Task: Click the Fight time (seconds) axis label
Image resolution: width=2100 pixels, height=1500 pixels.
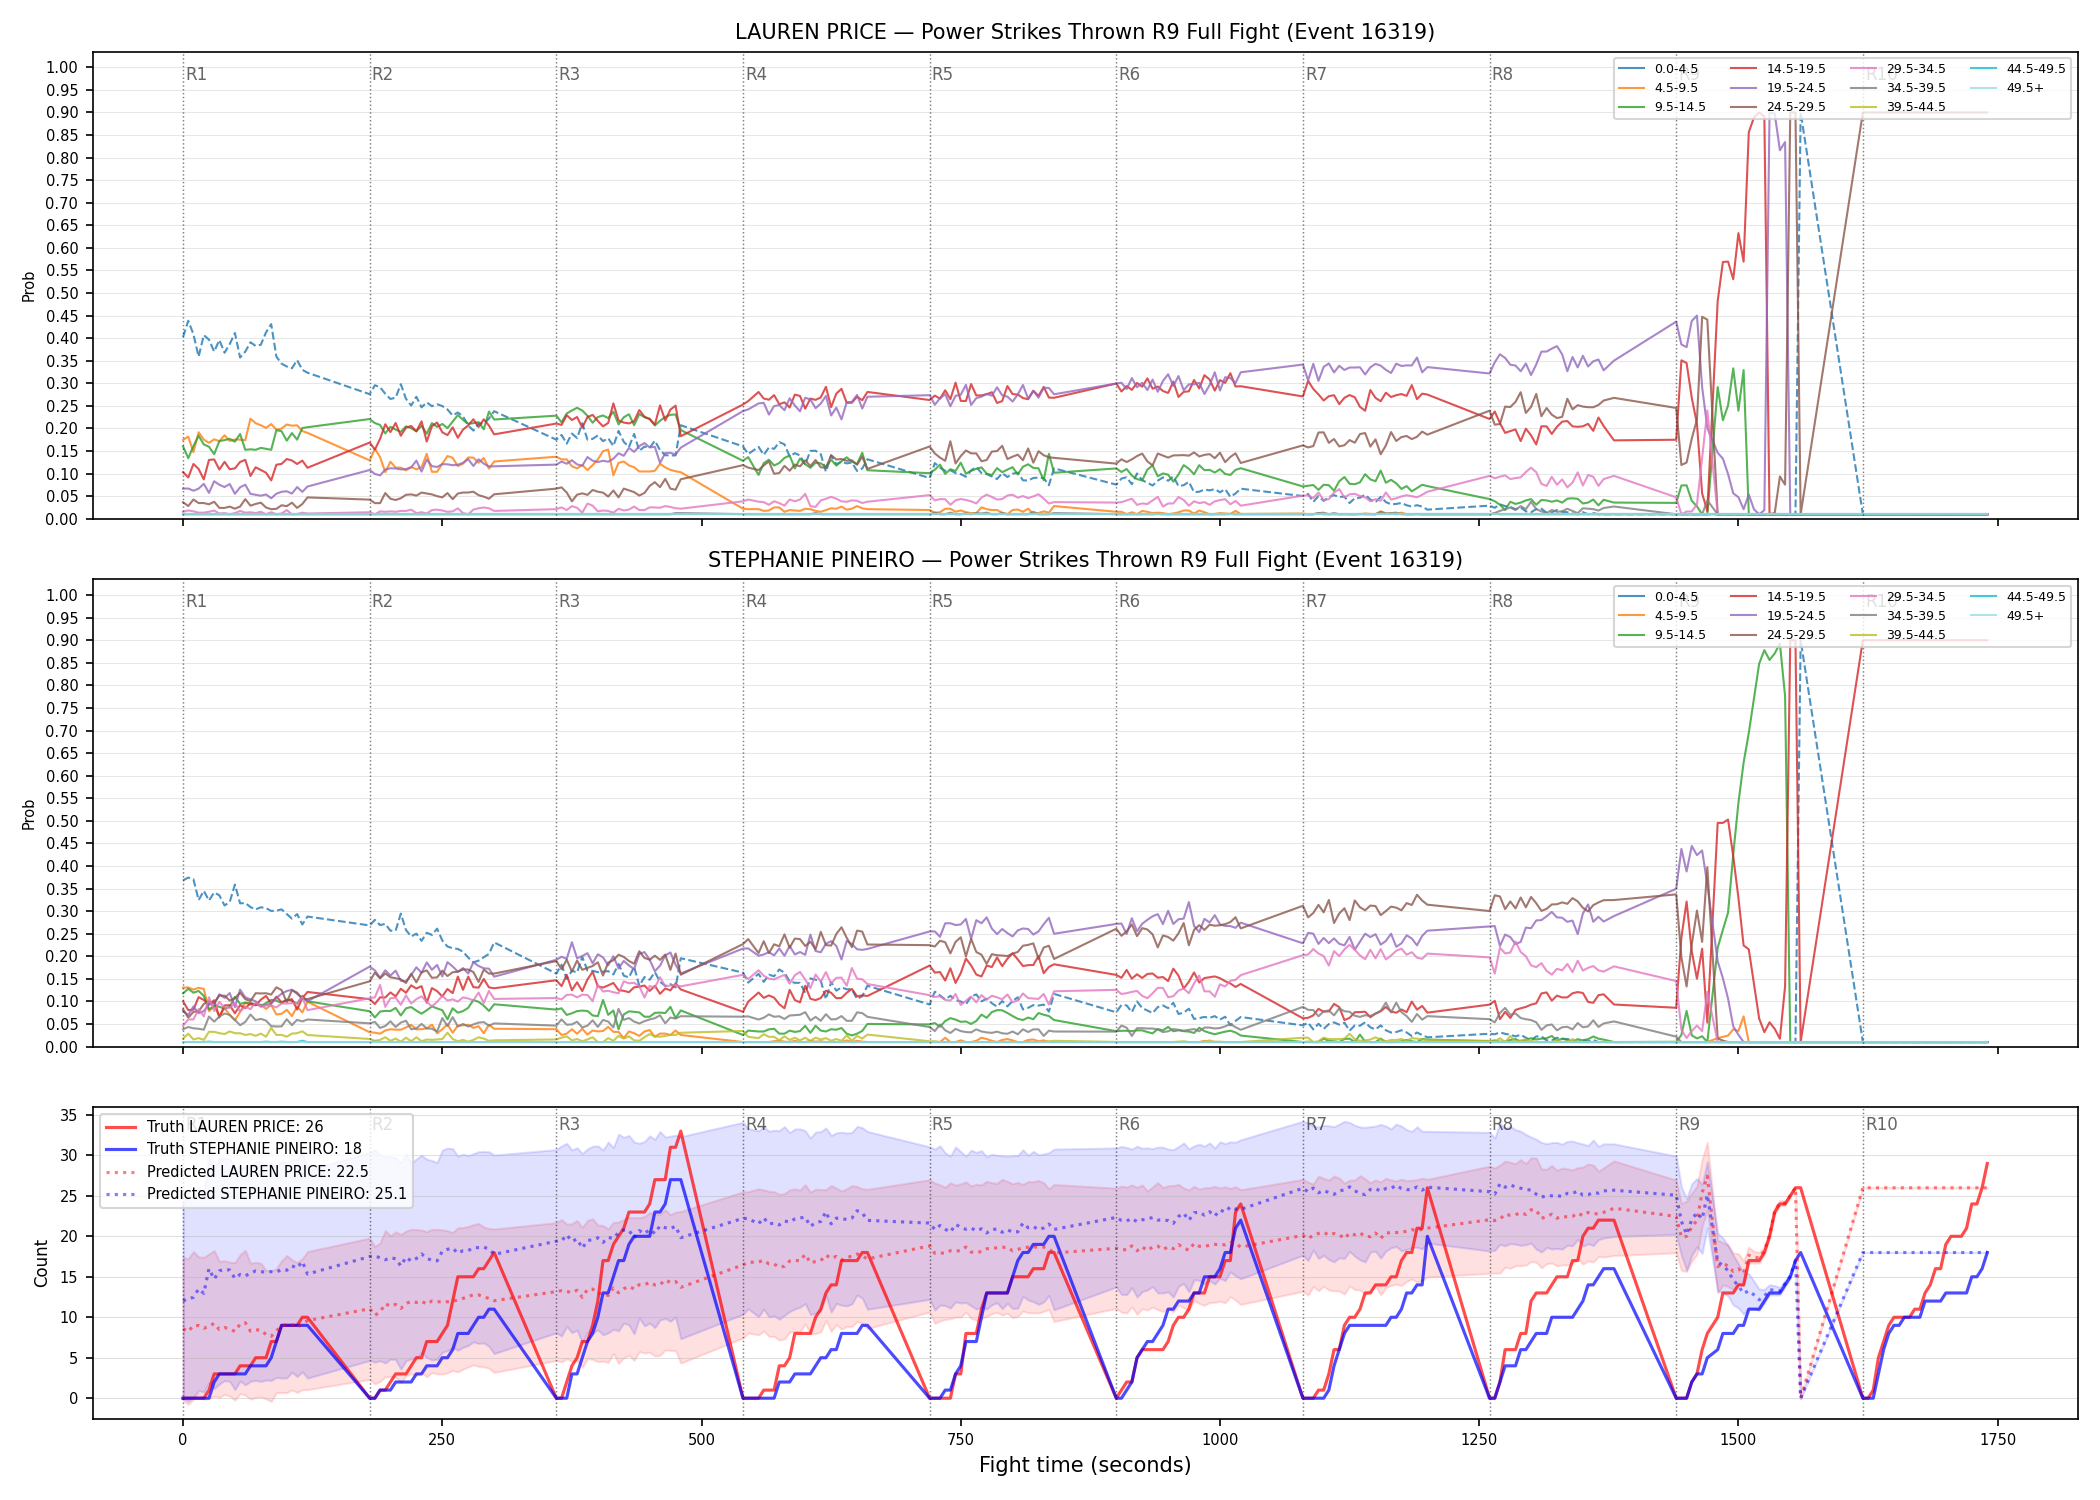Action: 1085,1465
